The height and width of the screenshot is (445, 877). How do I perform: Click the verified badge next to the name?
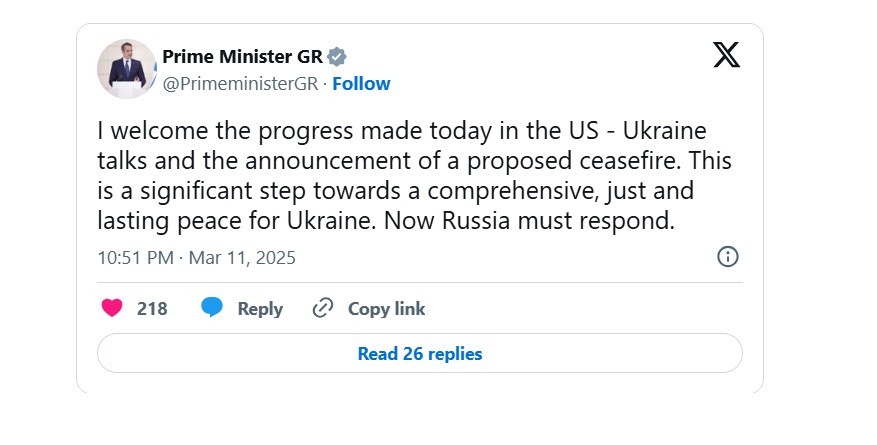point(338,56)
